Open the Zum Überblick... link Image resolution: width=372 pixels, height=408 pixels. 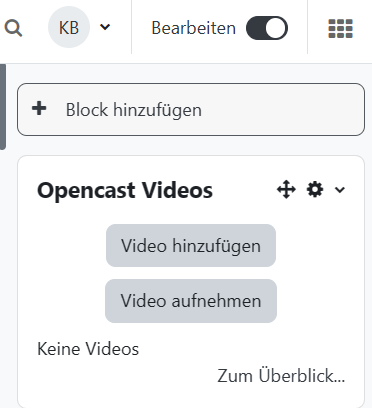[281, 376]
